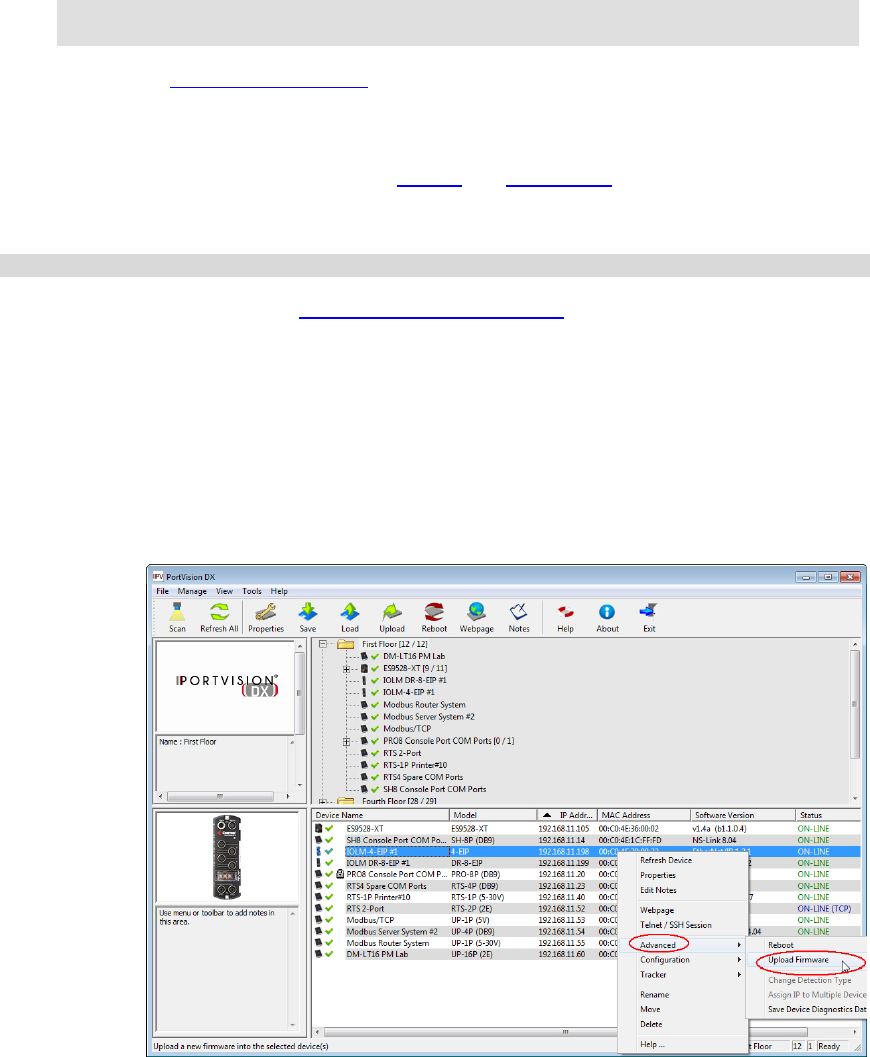The width and height of the screenshot is (870, 1057).
Task: Click the Scan toolbar icon
Action: 177,612
